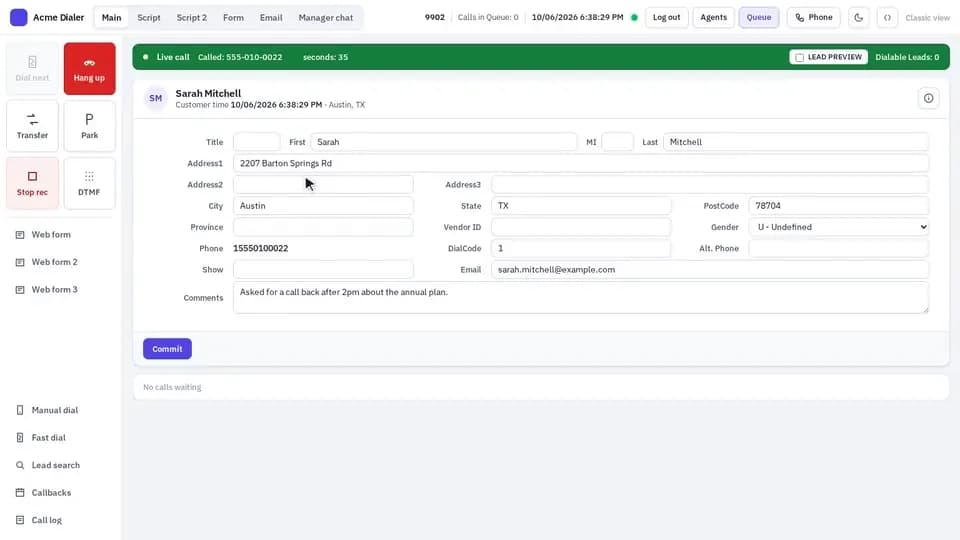
Task: Switch to Classic view
Action: [x=928, y=18]
